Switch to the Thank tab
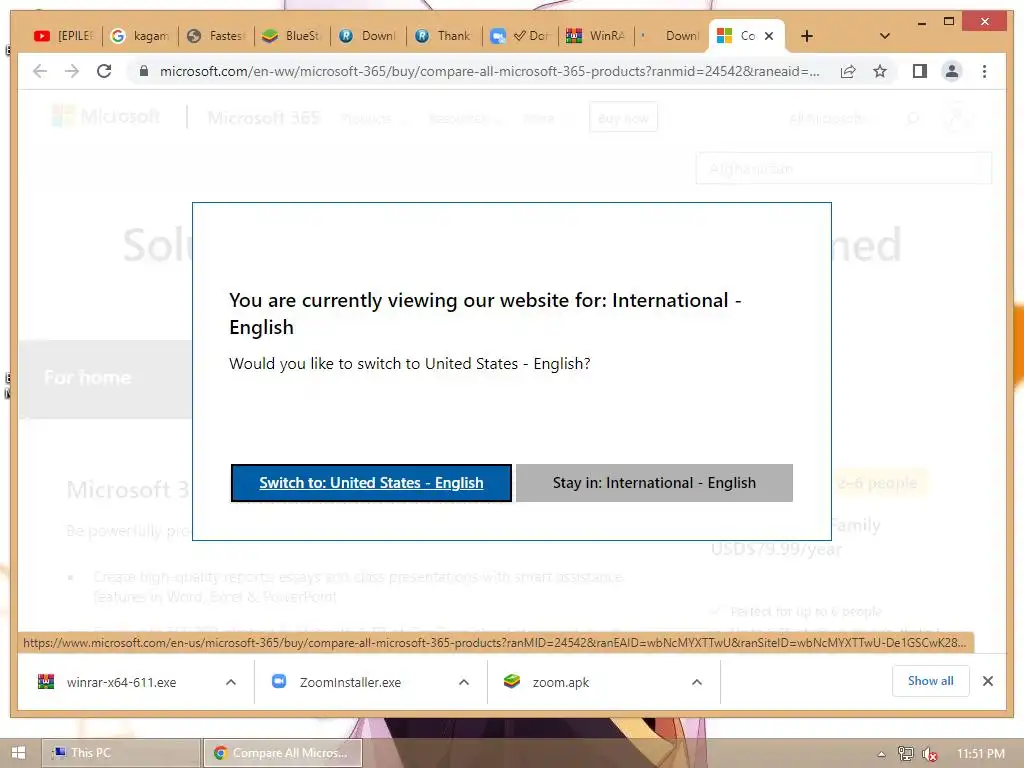 click(x=443, y=36)
